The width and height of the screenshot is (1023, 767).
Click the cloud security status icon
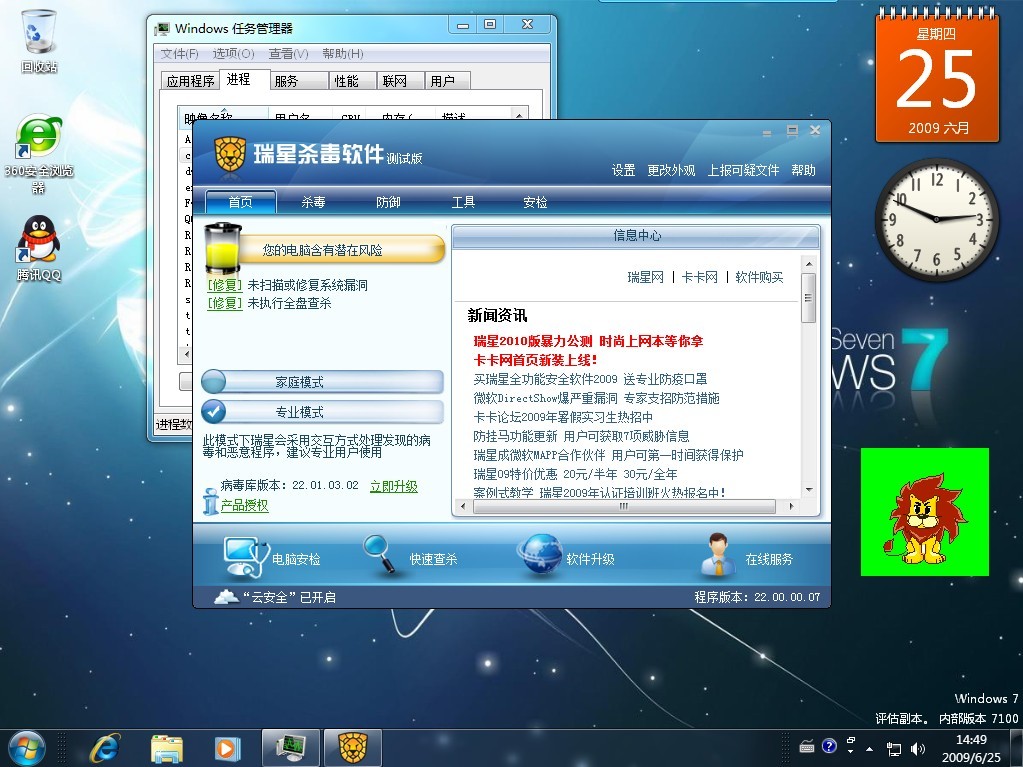click(x=226, y=596)
